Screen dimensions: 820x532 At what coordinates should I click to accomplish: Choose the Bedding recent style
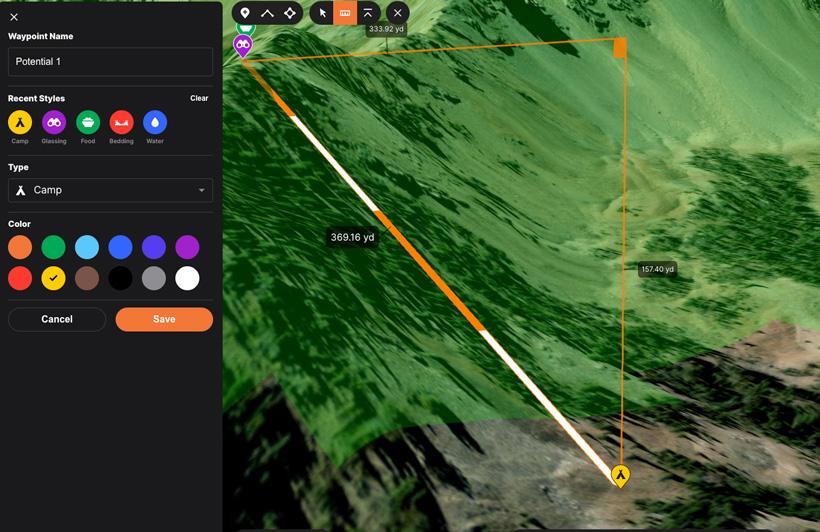pyautogui.click(x=121, y=123)
